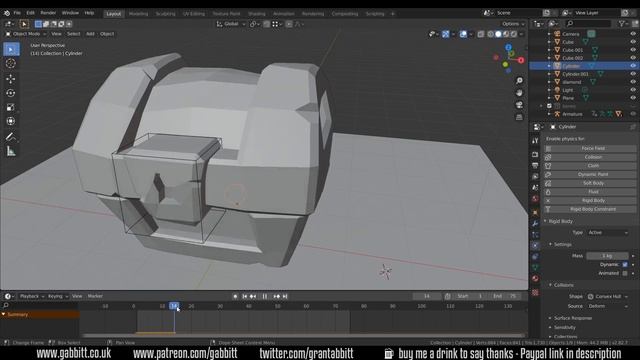
Task: Switch perspective/orthographic grid icon
Action: (x=519, y=117)
